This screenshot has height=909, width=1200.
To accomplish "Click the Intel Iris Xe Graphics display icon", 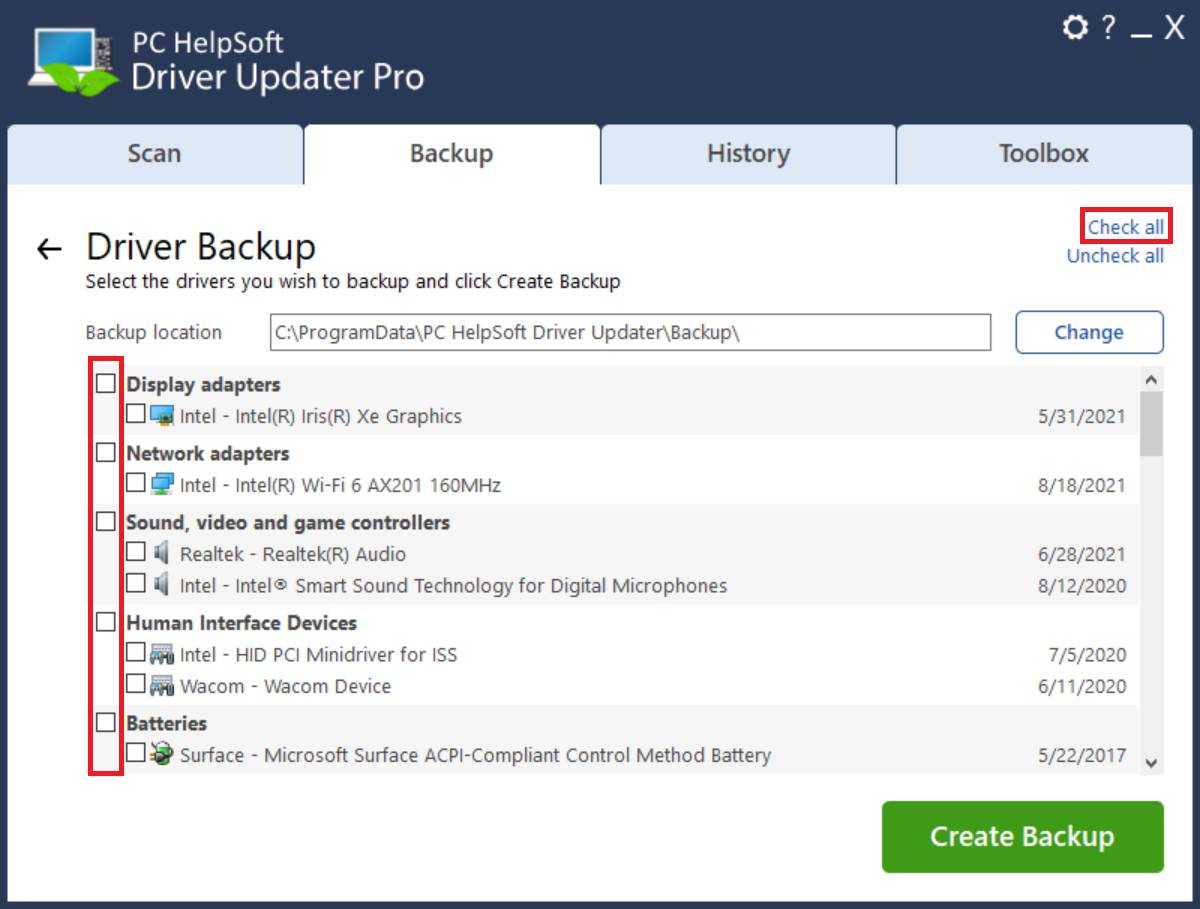I will pyautogui.click(x=162, y=415).
